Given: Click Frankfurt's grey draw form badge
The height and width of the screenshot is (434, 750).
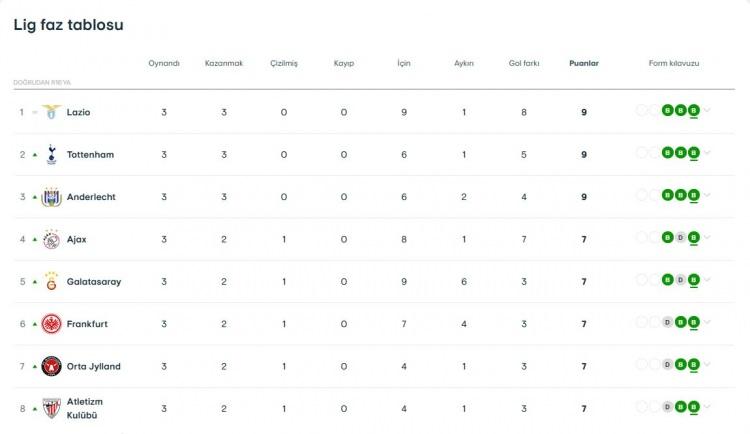Looking at the screenshot, I should tap(668, 322).
